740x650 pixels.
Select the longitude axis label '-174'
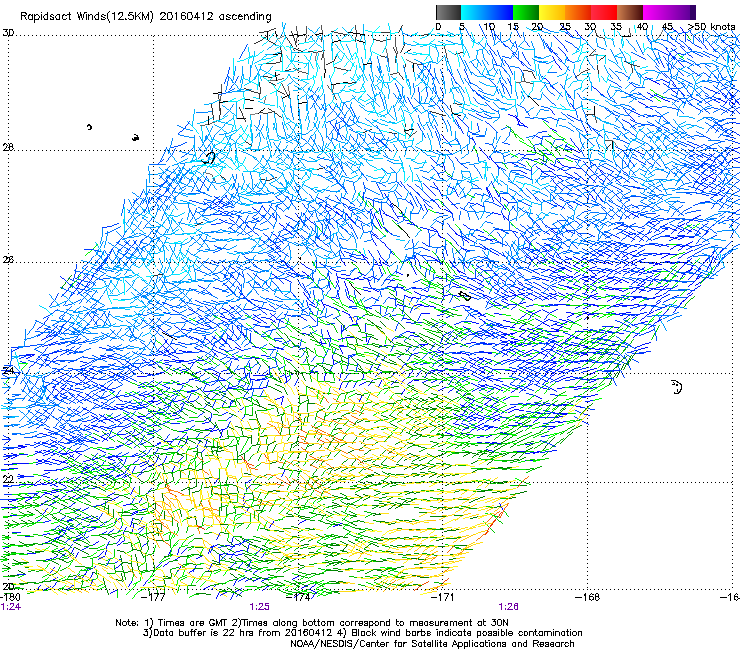(298, 597)
